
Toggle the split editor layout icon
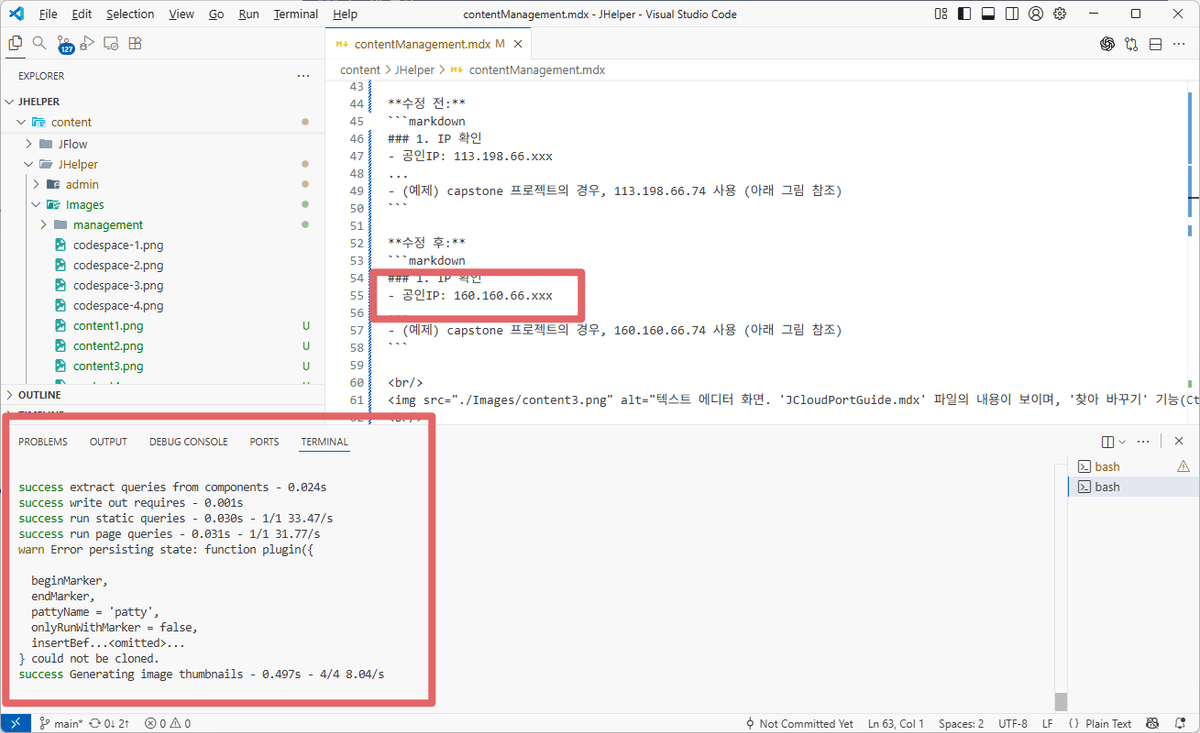point(1157,44)
